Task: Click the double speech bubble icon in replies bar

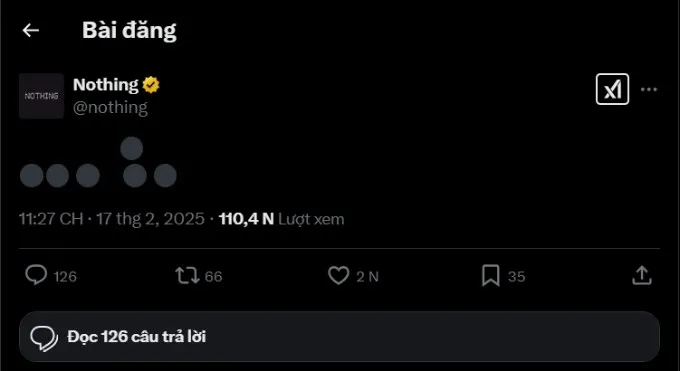Action: coord(44,338)
